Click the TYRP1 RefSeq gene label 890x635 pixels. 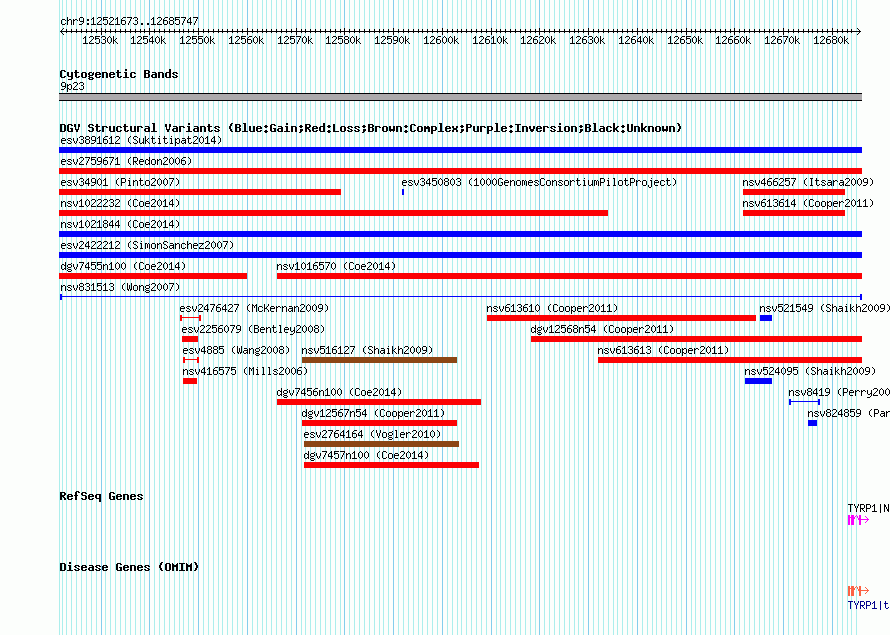tap(868, 508)
